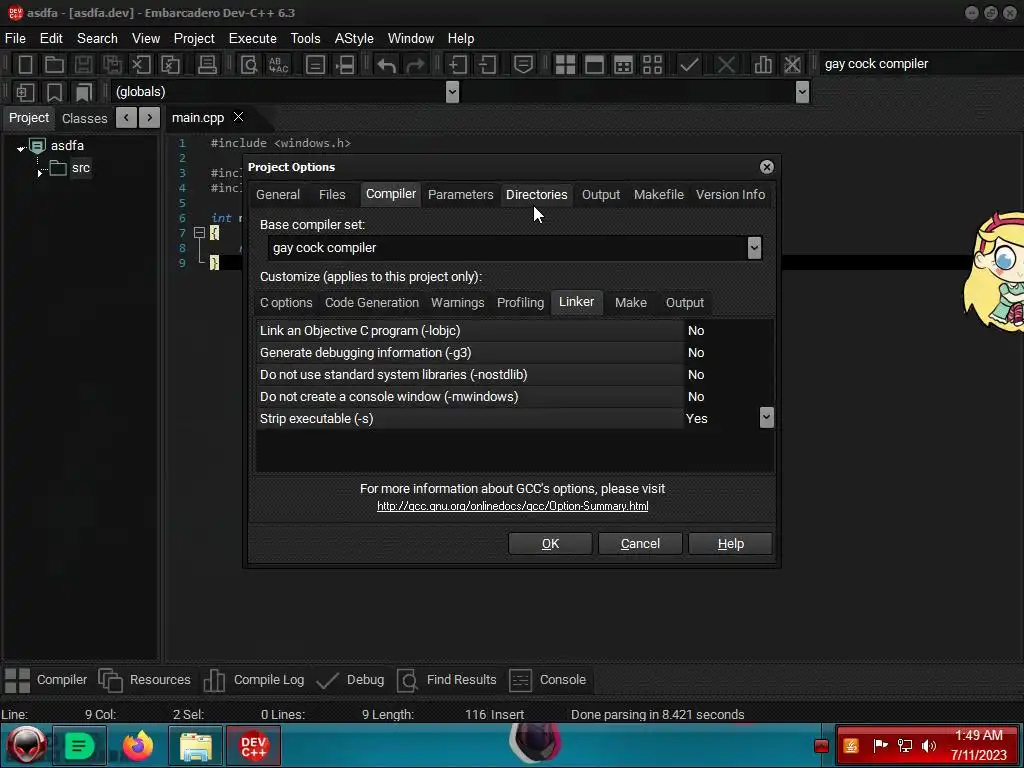Open the GCC Option-Summary link

click(513, 506)
